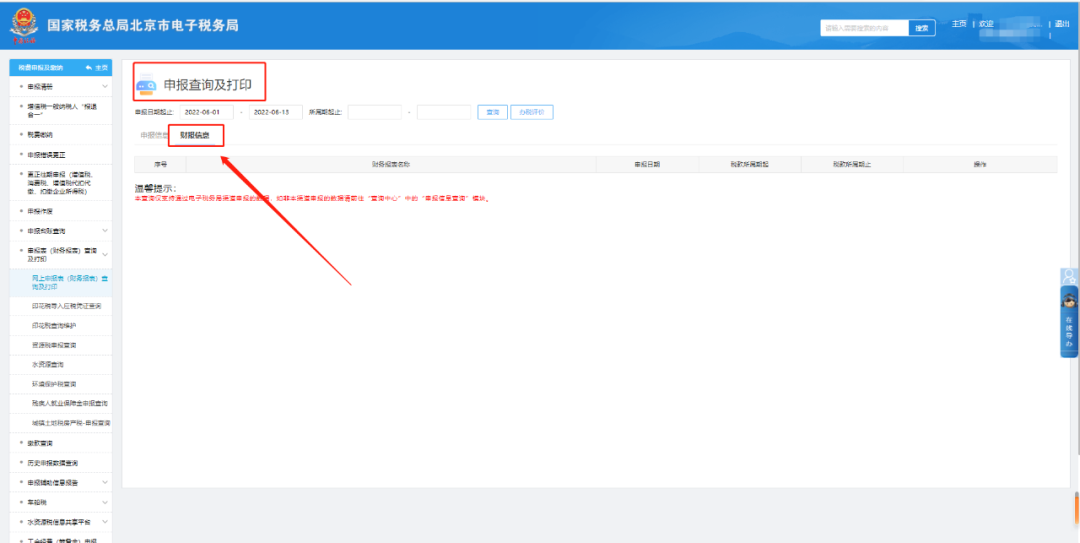Expand the 申报清册 menu chevron
The height and width of the screenshot is (543, 1080).
point(105,86)
